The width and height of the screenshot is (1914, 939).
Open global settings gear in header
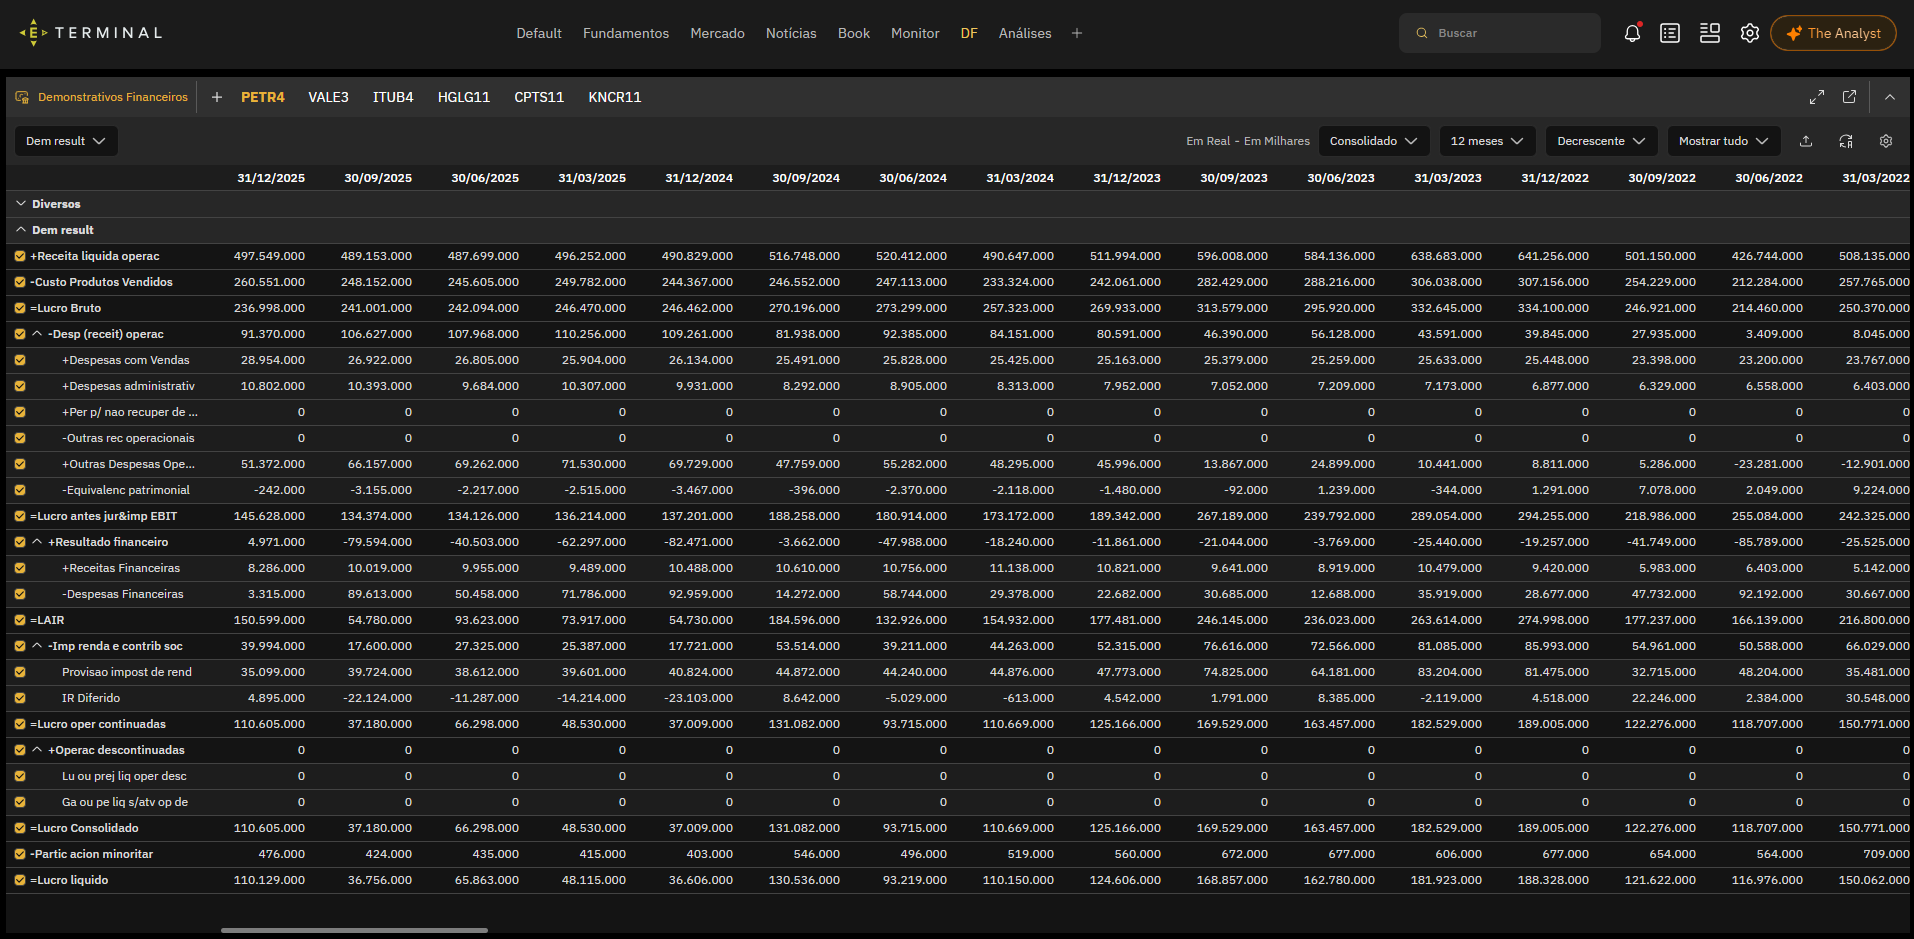1749,33
